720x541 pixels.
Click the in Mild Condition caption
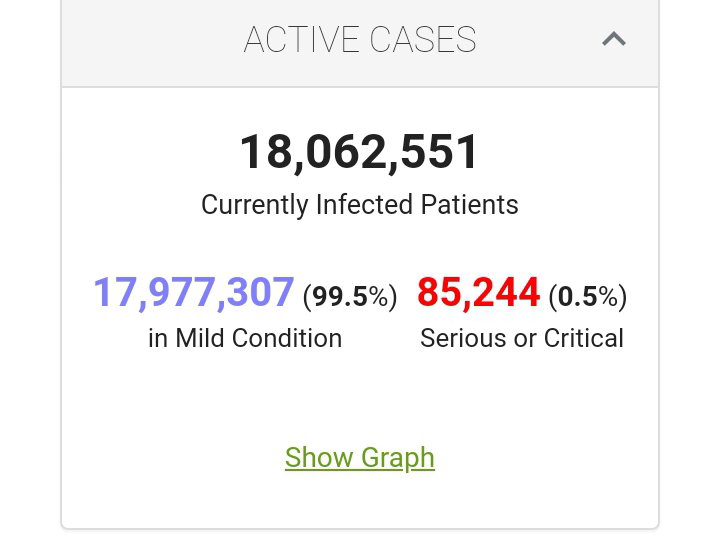[x=245, y=338]
